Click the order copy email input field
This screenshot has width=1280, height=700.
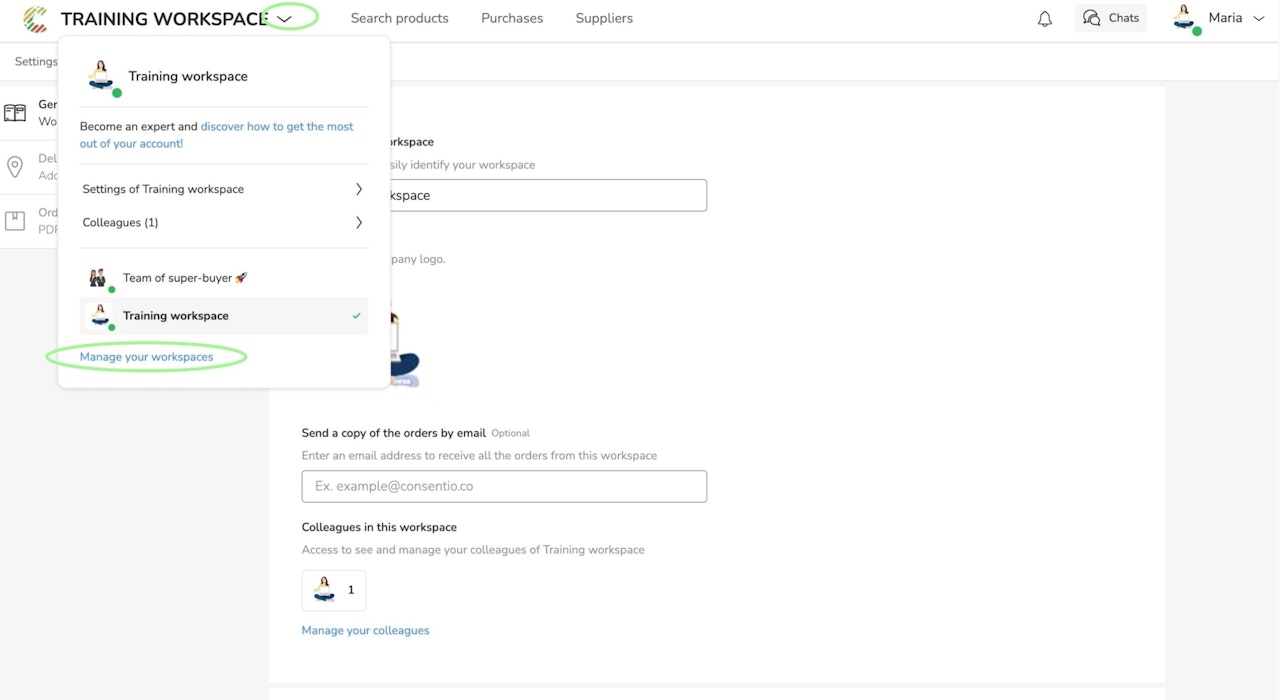(x=504, y=486)
